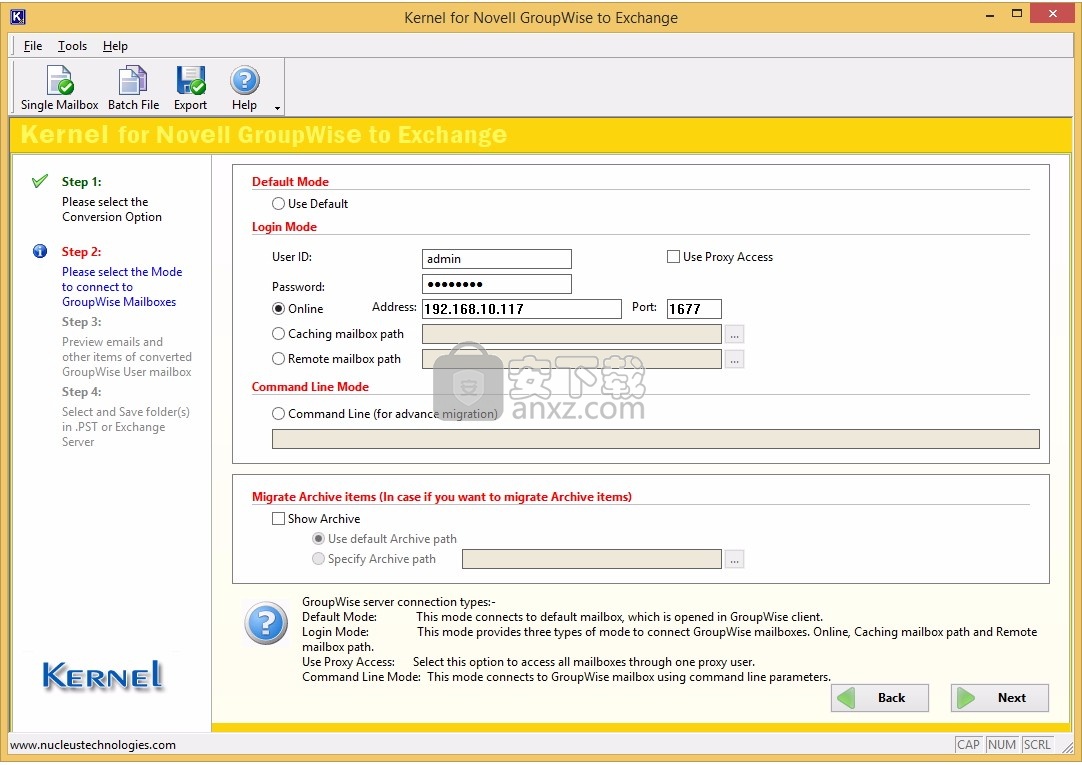Click Step 2 connect to GroupWise Mailboxes text
1082x765 pixels.
point(122,286)
